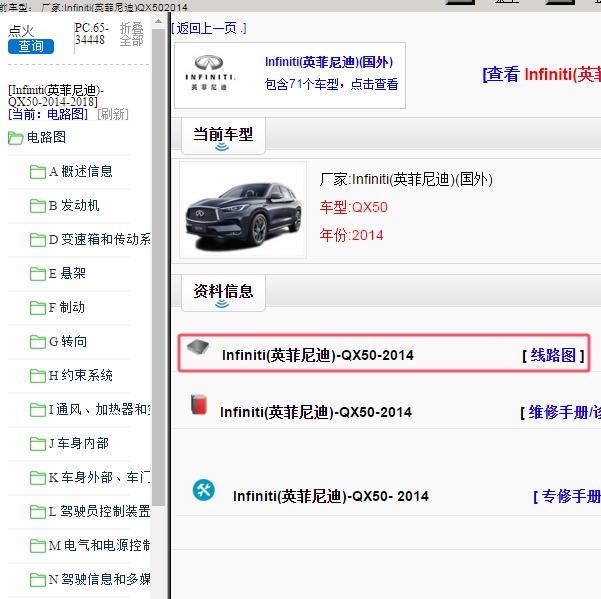This screenshot has height=599, width=601.
Task: Click the PC.65-34448 code text
Action: 92,34
